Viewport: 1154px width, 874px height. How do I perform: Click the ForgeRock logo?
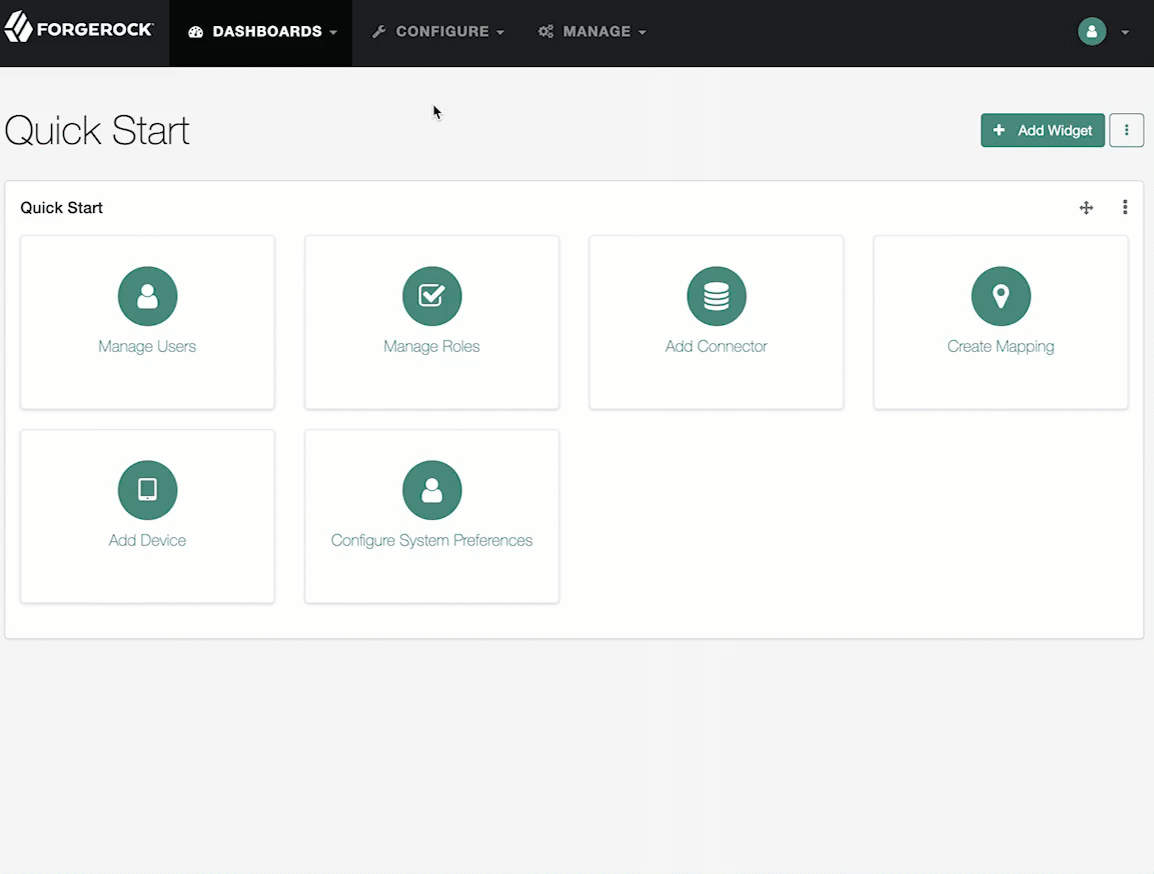click(79, 29)
